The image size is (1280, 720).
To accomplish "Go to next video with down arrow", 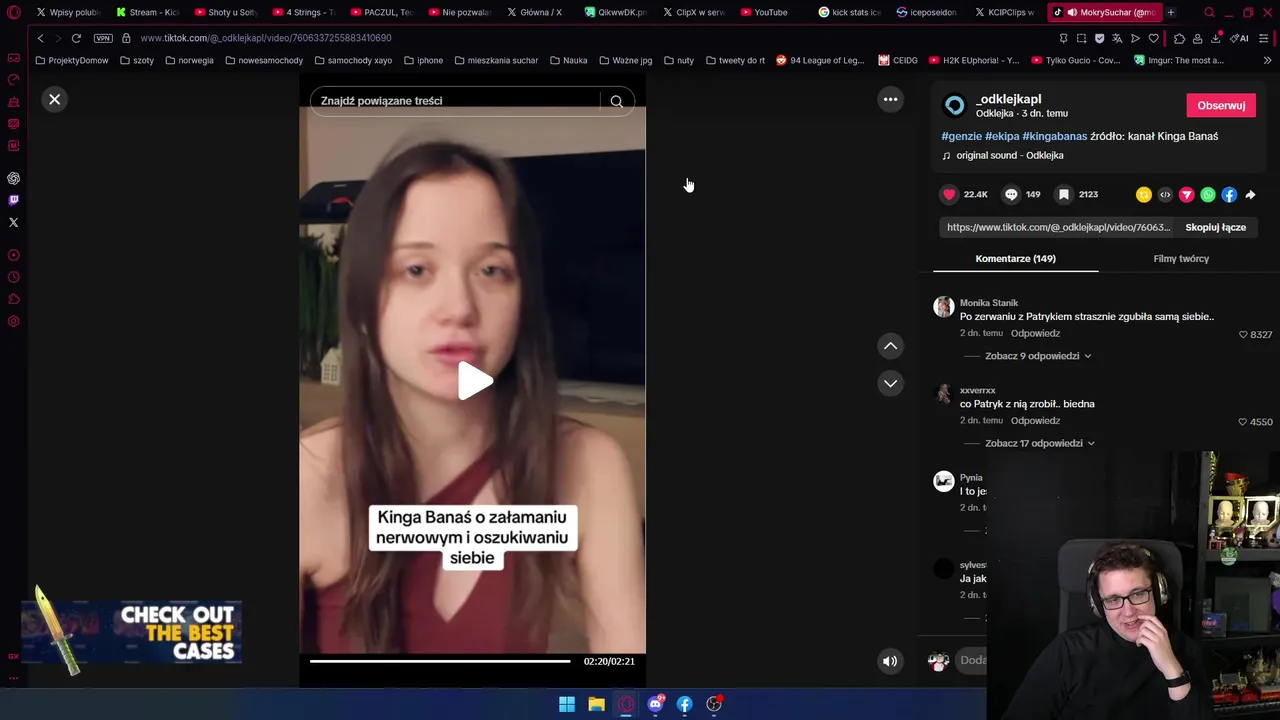I will [x=890, y=383].
